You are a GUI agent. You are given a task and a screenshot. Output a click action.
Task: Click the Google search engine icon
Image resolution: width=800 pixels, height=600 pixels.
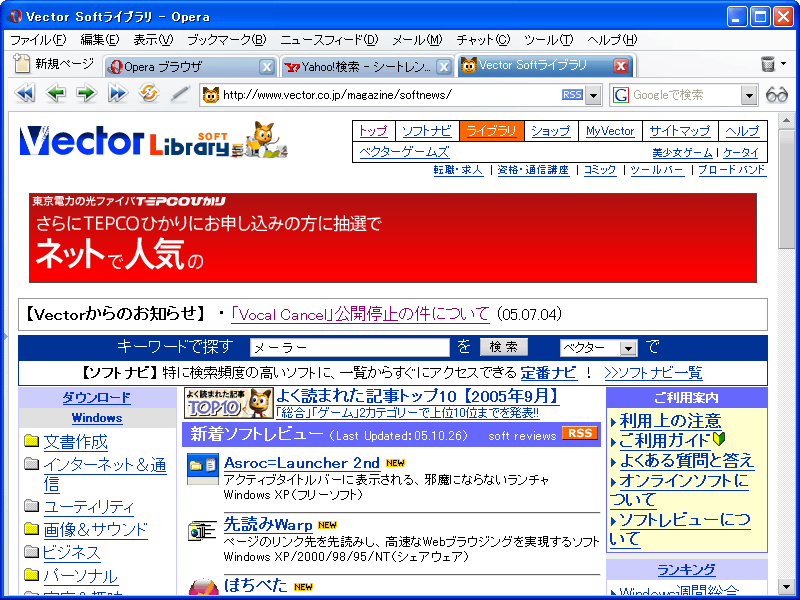[x=620, y=95]
